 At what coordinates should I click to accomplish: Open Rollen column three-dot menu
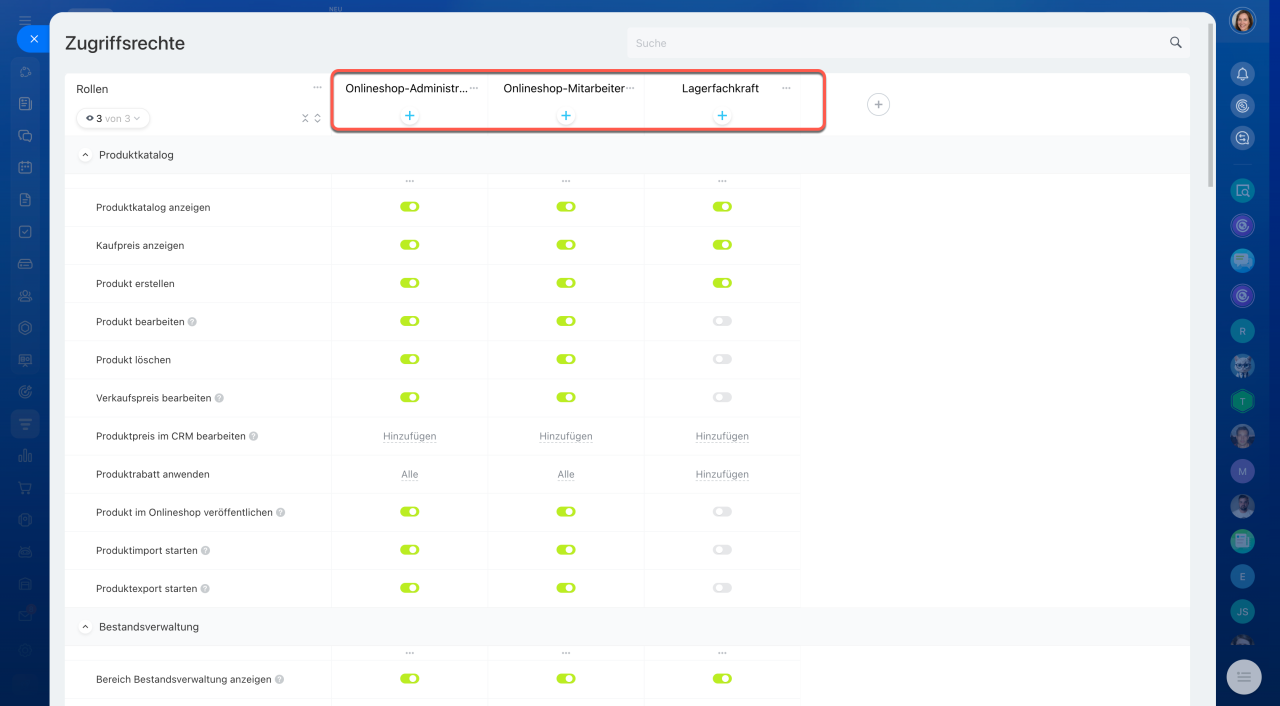[318, 88]
